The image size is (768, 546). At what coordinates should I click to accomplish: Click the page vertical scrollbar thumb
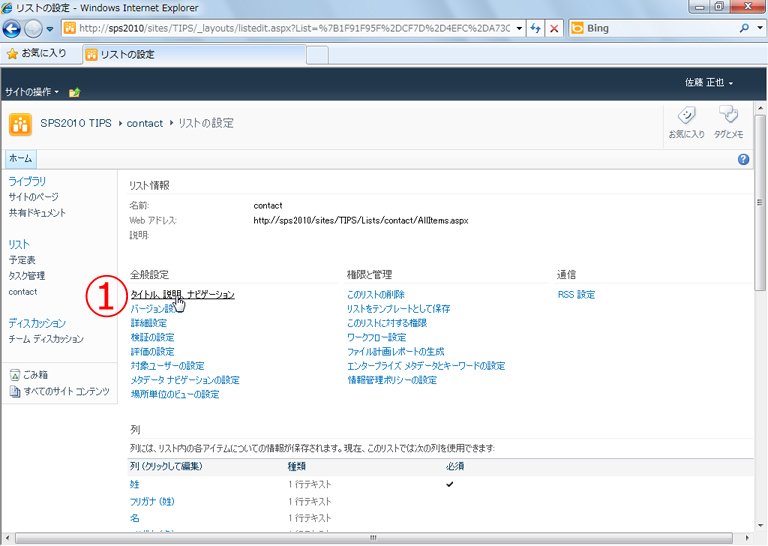coord(759,203)
